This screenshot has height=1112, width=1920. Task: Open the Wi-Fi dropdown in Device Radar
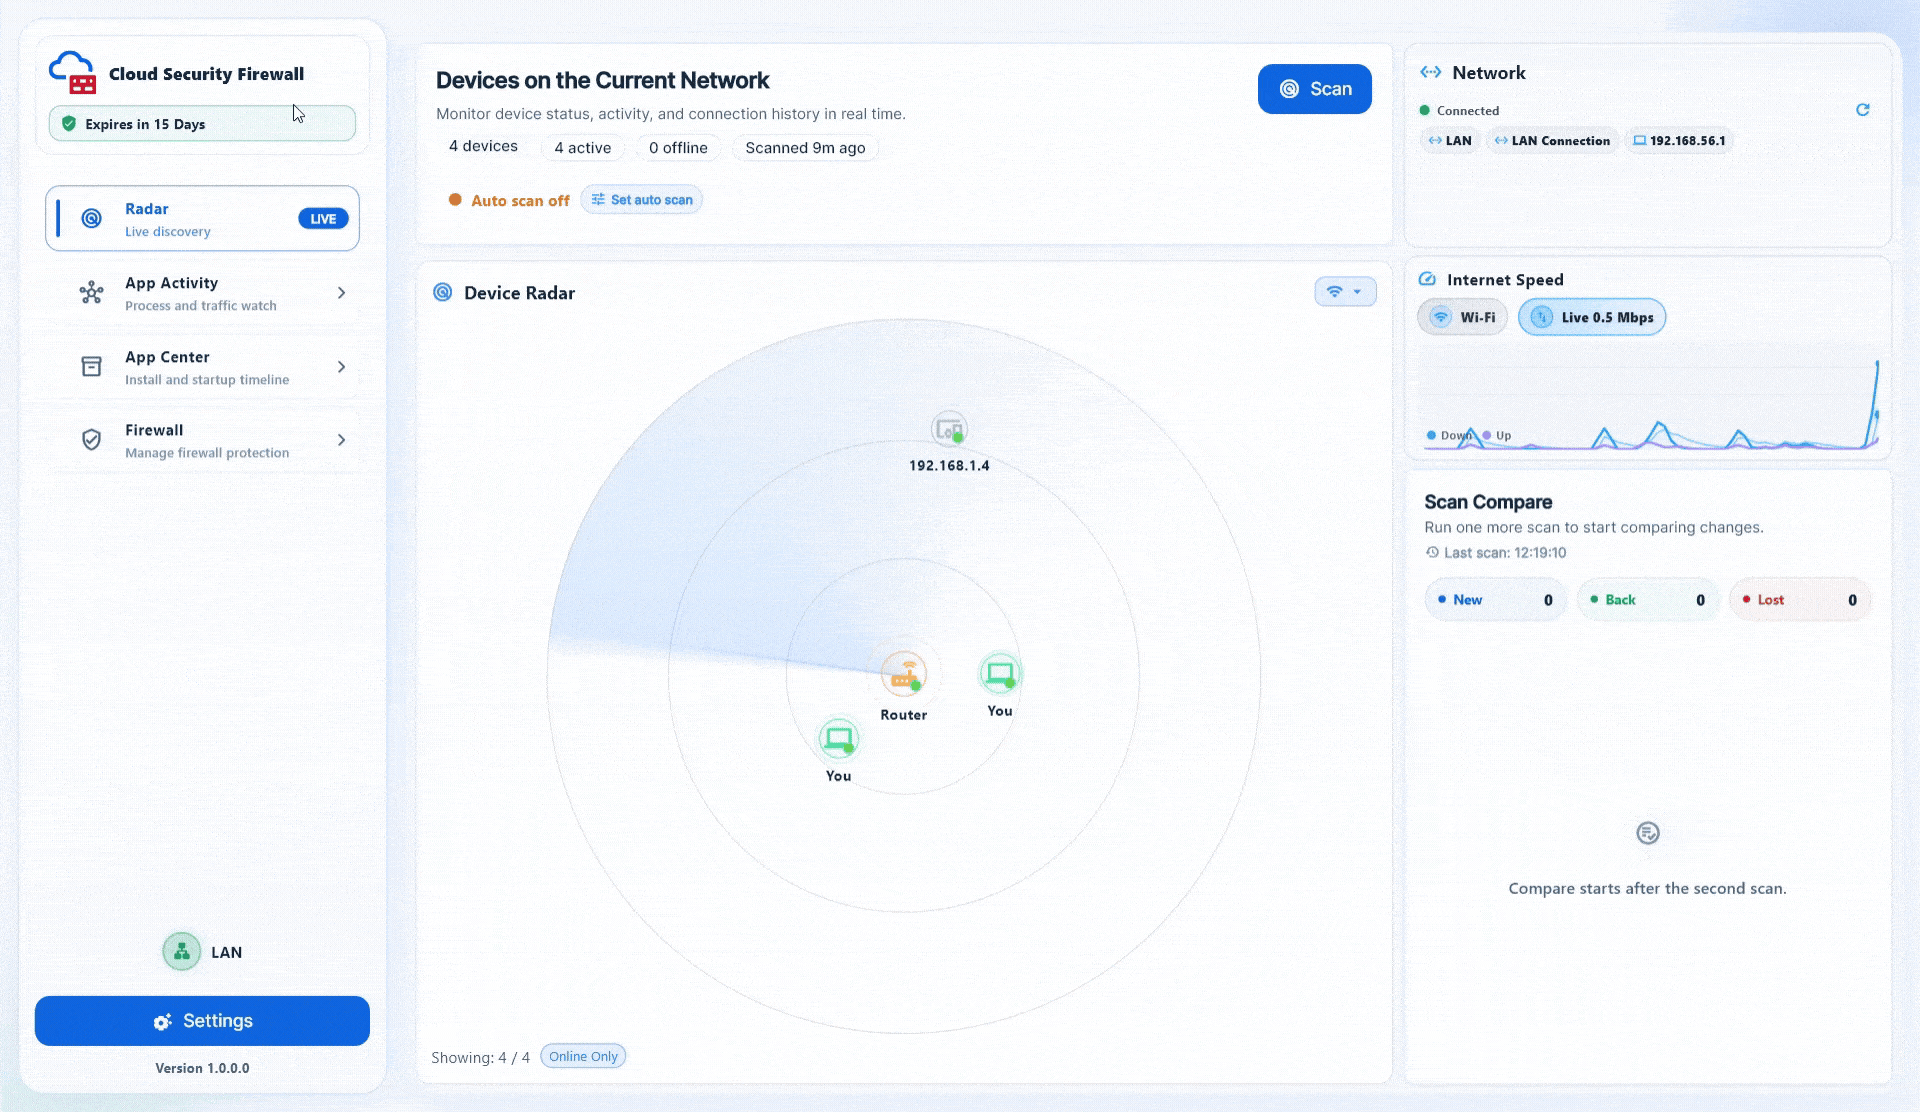1345,292
